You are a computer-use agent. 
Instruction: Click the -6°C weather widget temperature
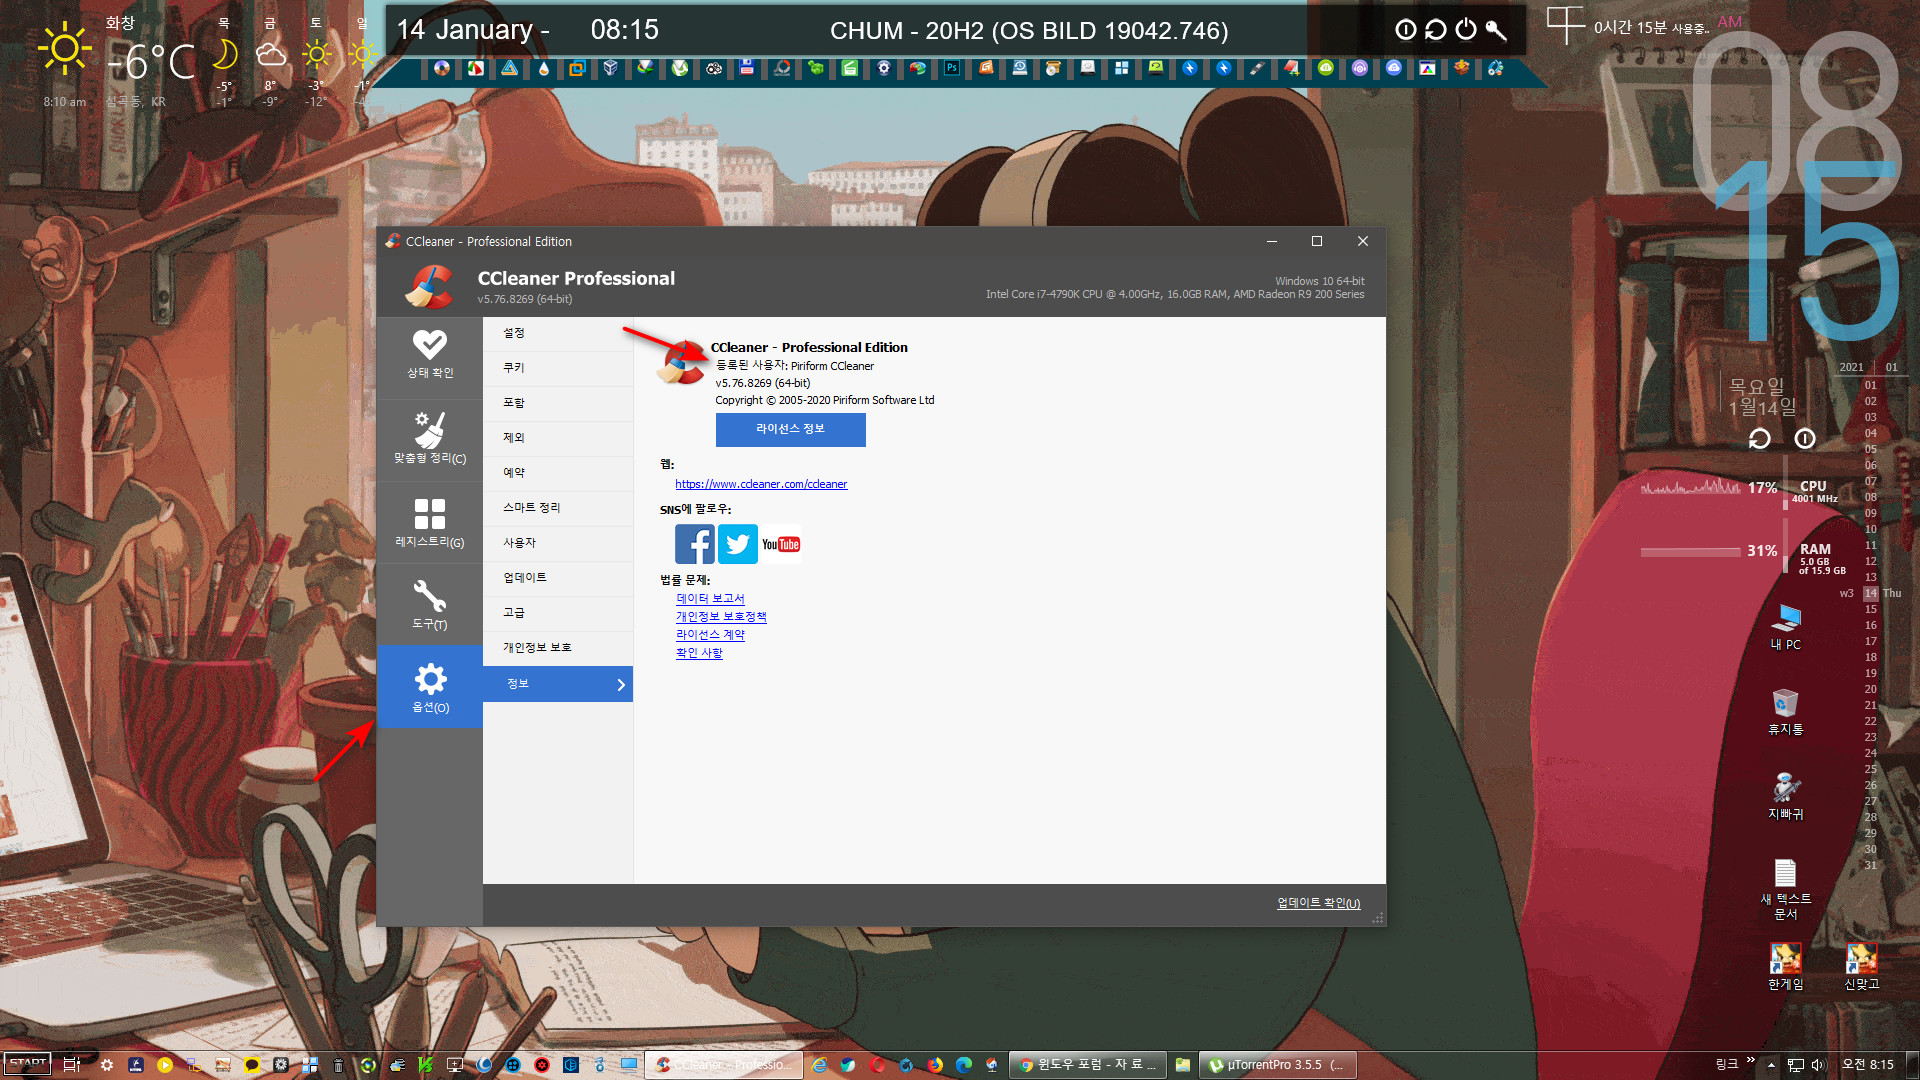tap(151, 62)
